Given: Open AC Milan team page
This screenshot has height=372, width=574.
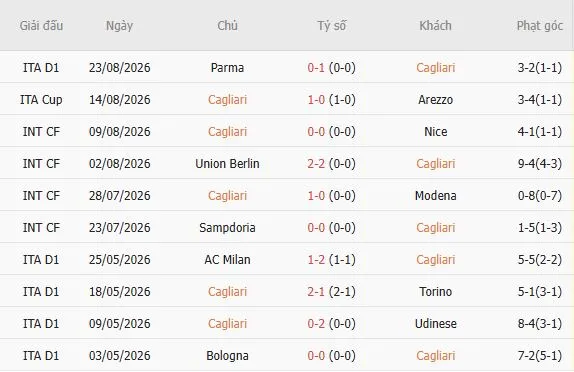Looking at the screenshot, I should (x=227, y=260).
